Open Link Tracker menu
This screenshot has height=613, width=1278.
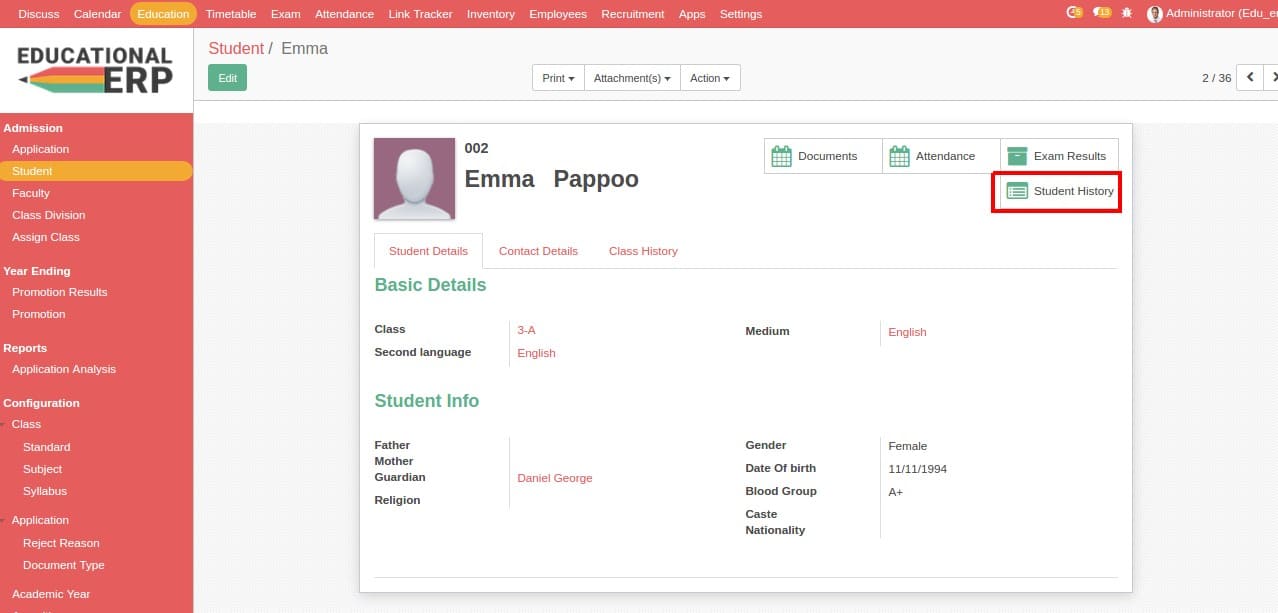pyautogui.click(x=420, y=14)
